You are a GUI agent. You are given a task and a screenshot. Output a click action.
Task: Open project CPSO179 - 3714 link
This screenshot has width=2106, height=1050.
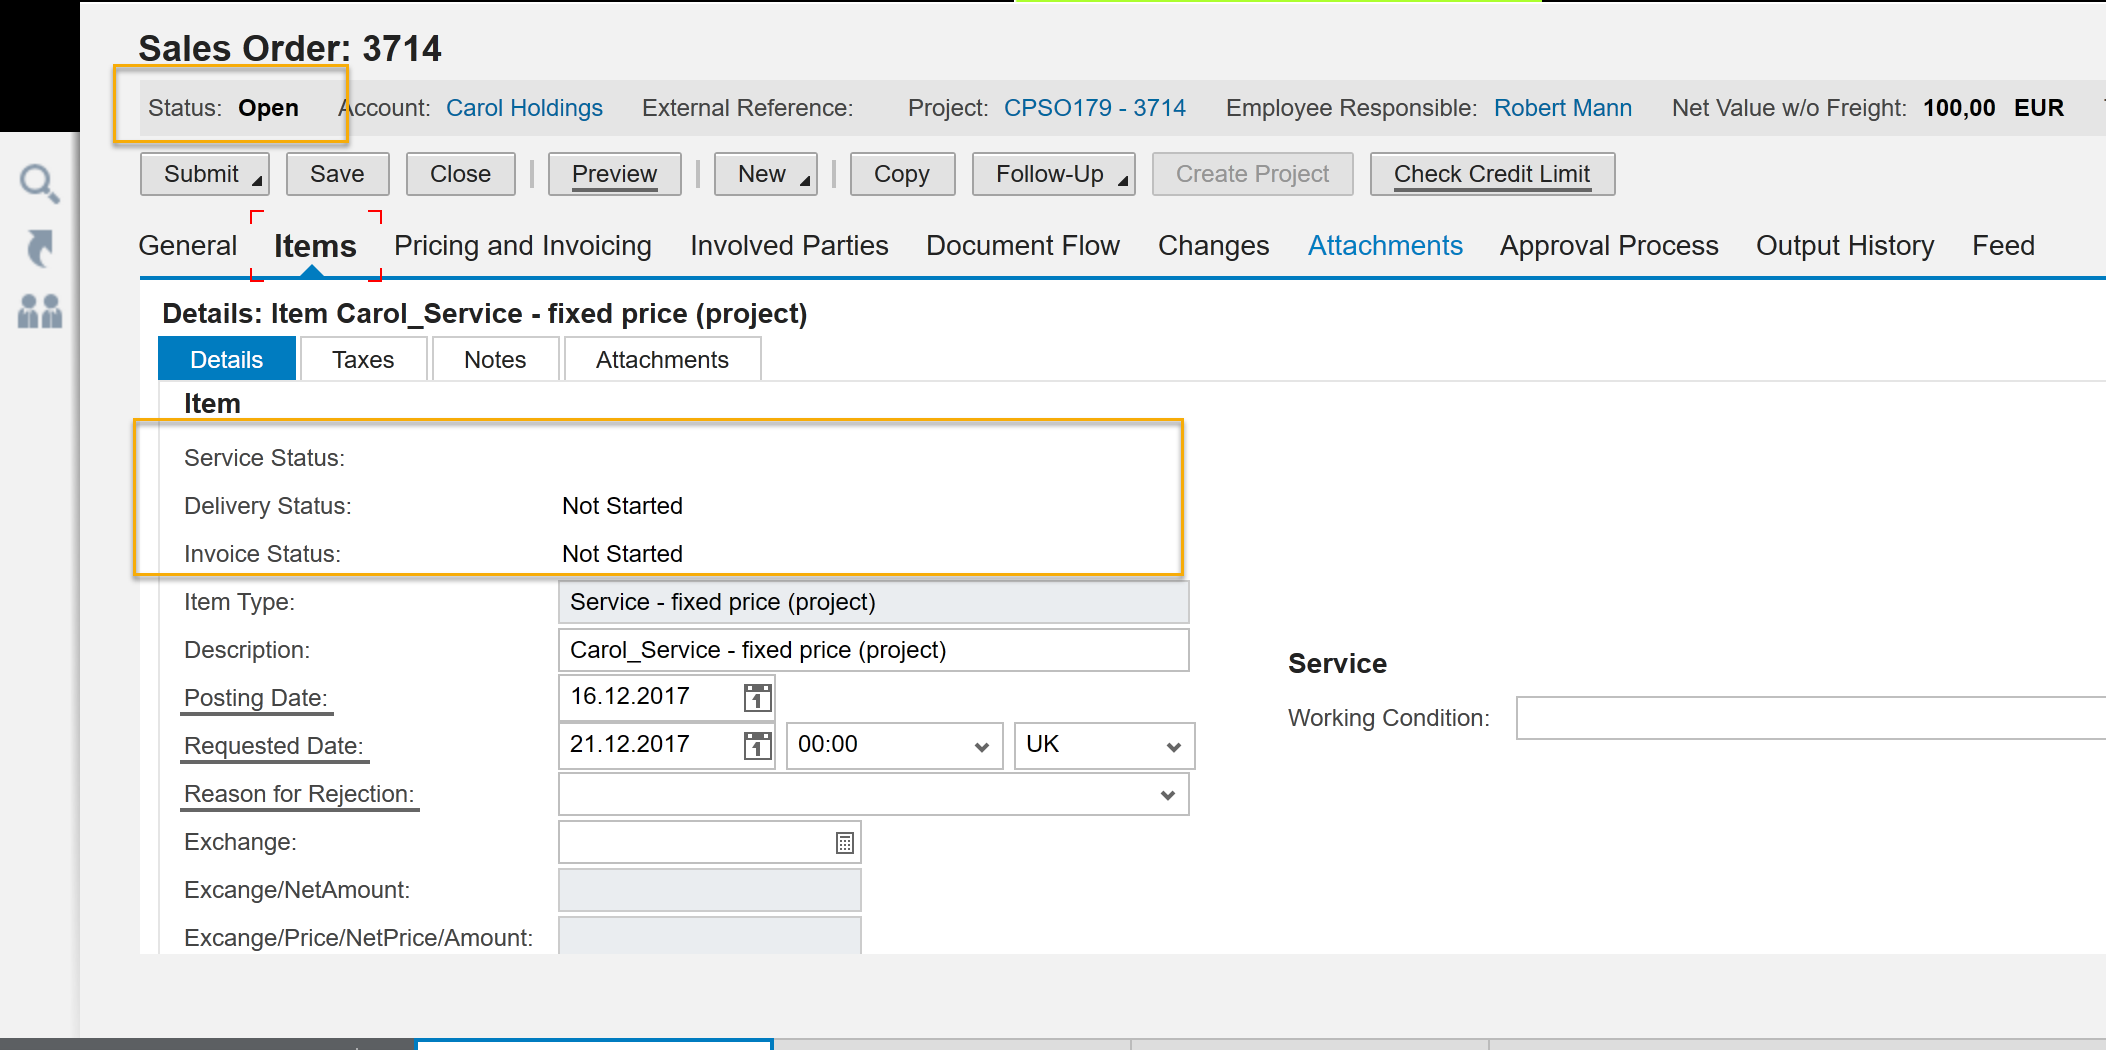pos(1095,108)
